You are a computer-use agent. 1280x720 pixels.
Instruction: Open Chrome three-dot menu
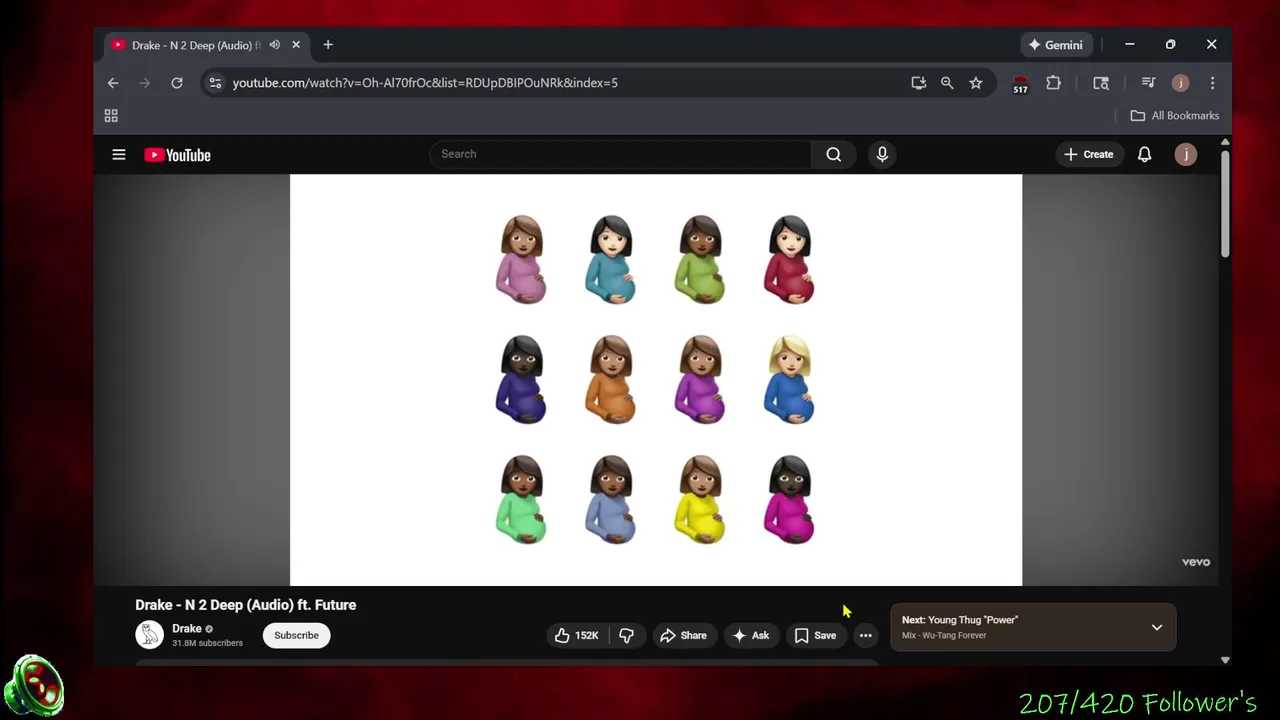point(1212,83)
